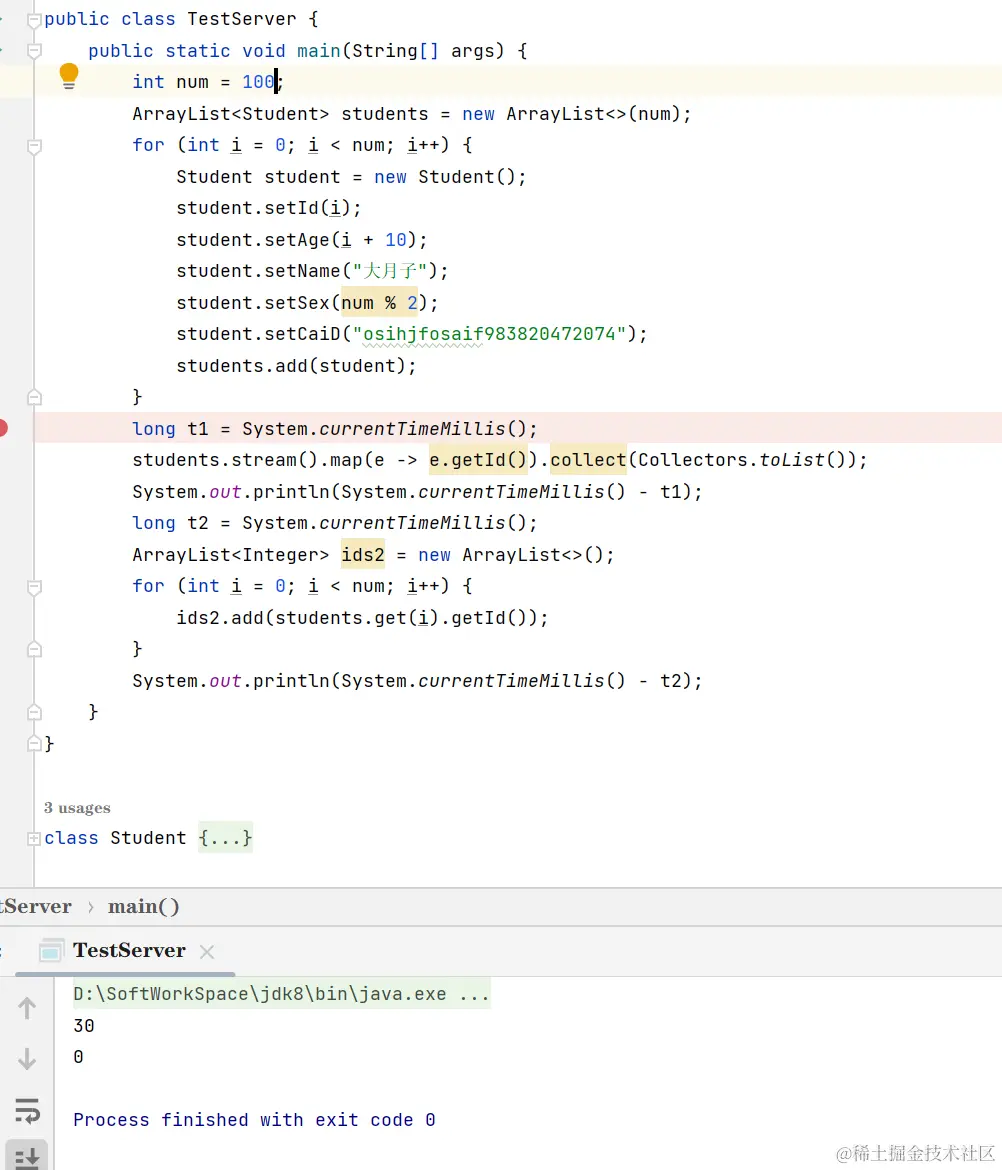Click the Process finished with exit code text

pyautogui.click(x=254, y=1120)
